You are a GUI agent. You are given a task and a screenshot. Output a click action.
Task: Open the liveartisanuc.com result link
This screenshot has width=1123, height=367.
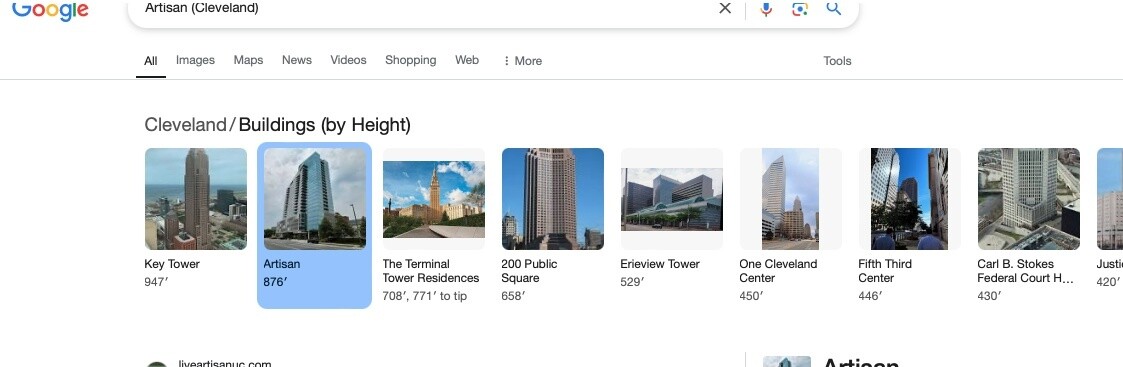tap(225, 363)
